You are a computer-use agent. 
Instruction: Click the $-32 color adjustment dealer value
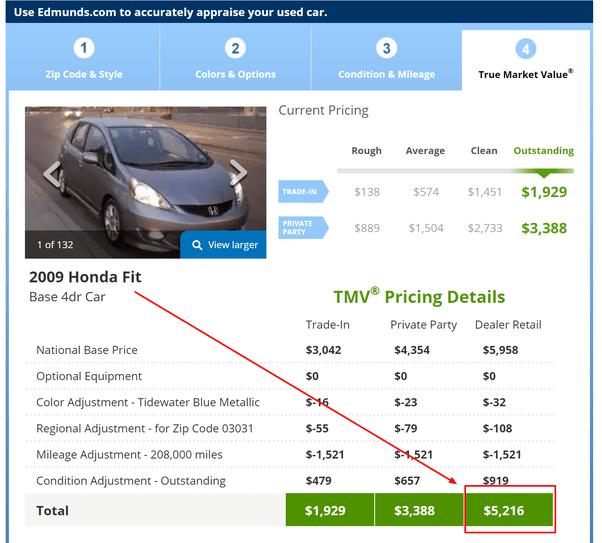[x=494, y=402]
